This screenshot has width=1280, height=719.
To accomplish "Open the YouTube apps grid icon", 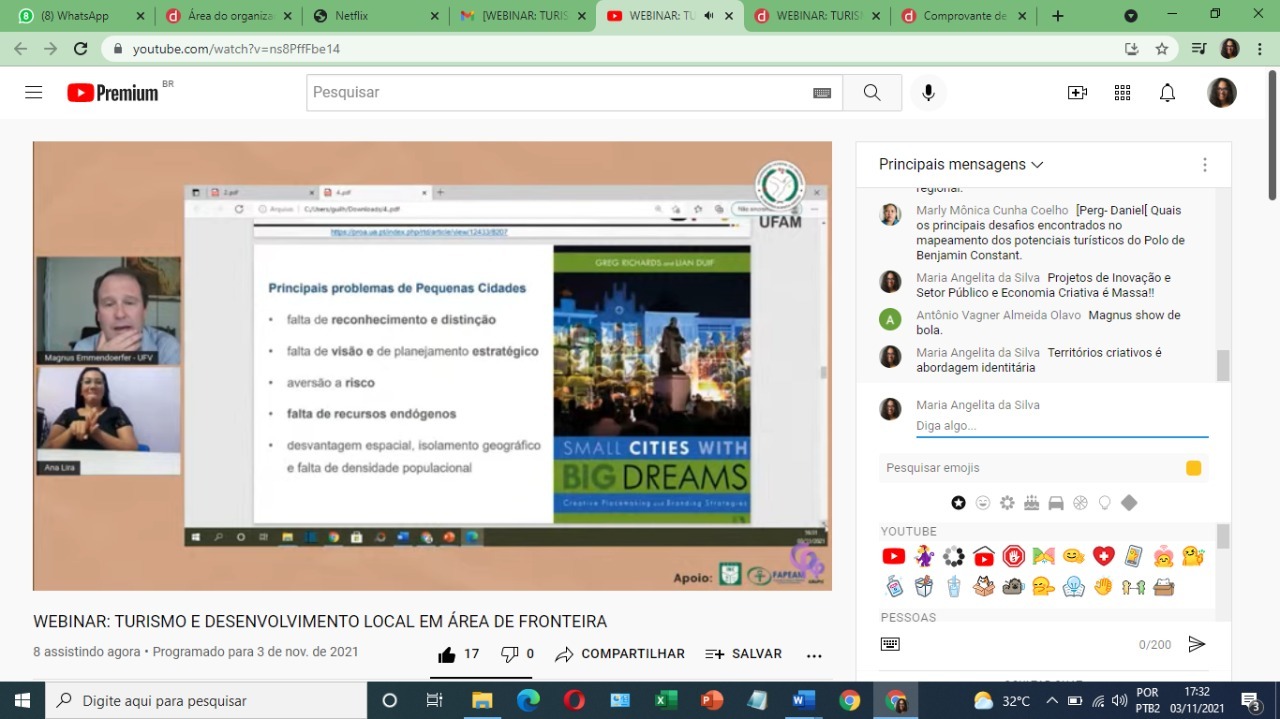I will [1122, 93].
